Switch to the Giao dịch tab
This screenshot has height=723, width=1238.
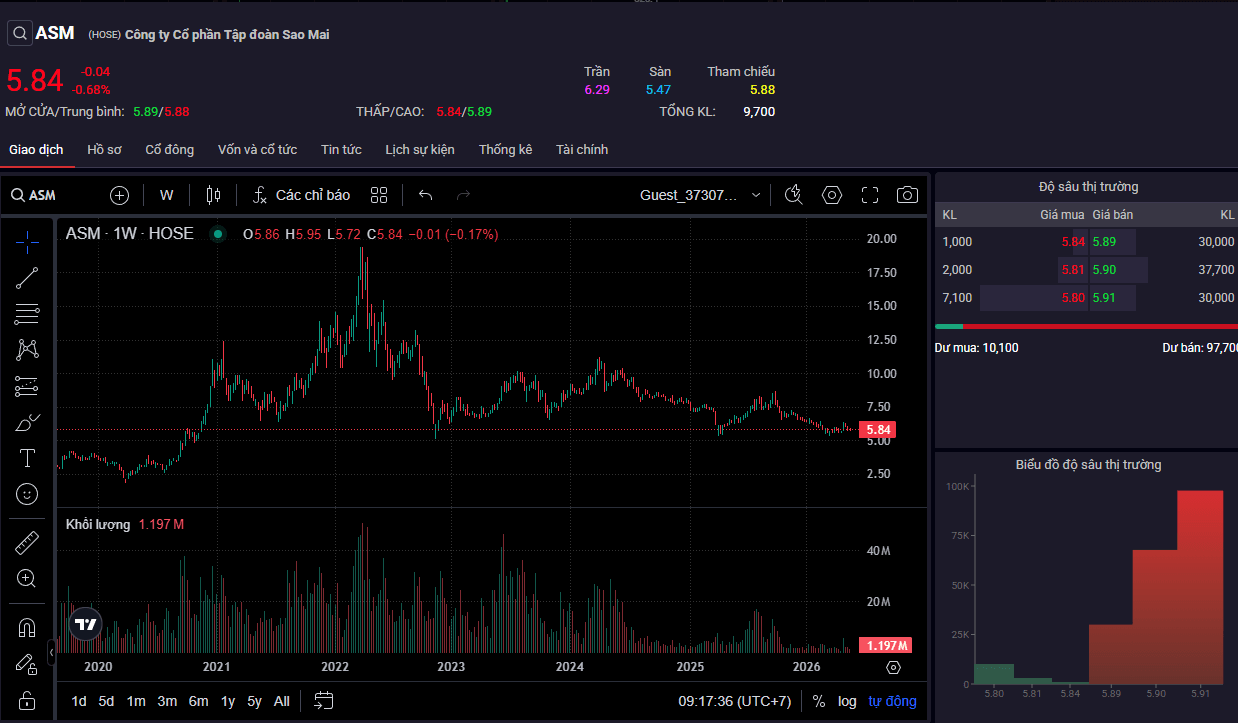36,150
